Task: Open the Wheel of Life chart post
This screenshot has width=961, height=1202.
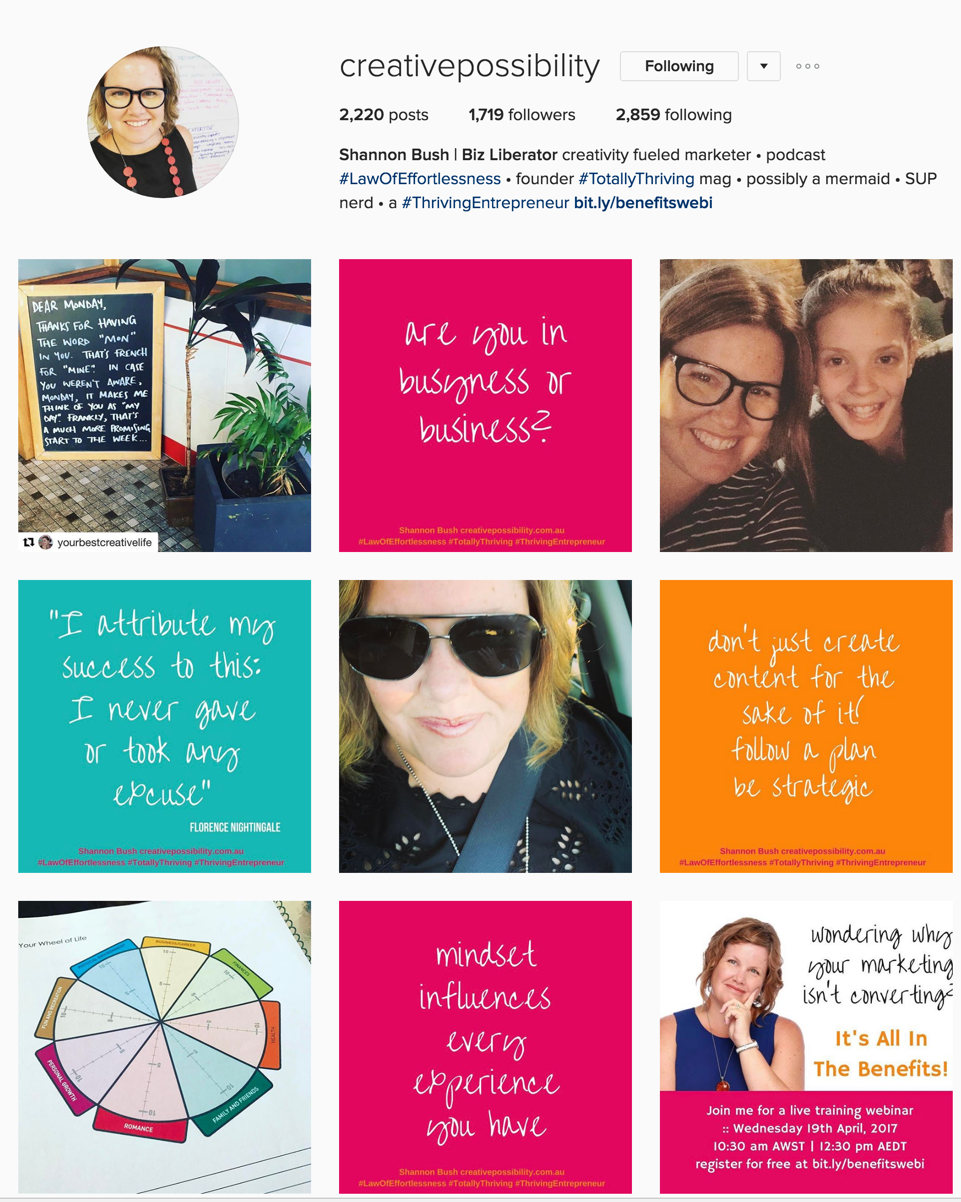Action: click(164, 1047)
